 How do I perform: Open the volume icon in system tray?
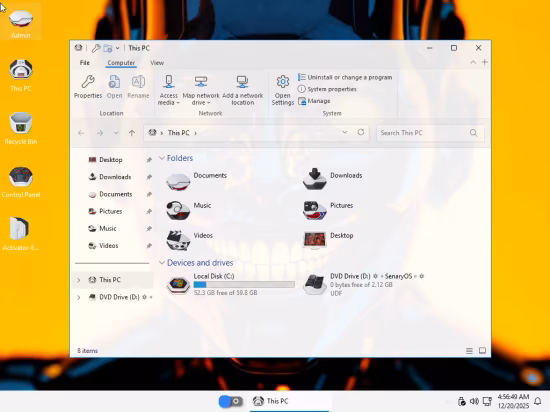(x=474, y=401)
